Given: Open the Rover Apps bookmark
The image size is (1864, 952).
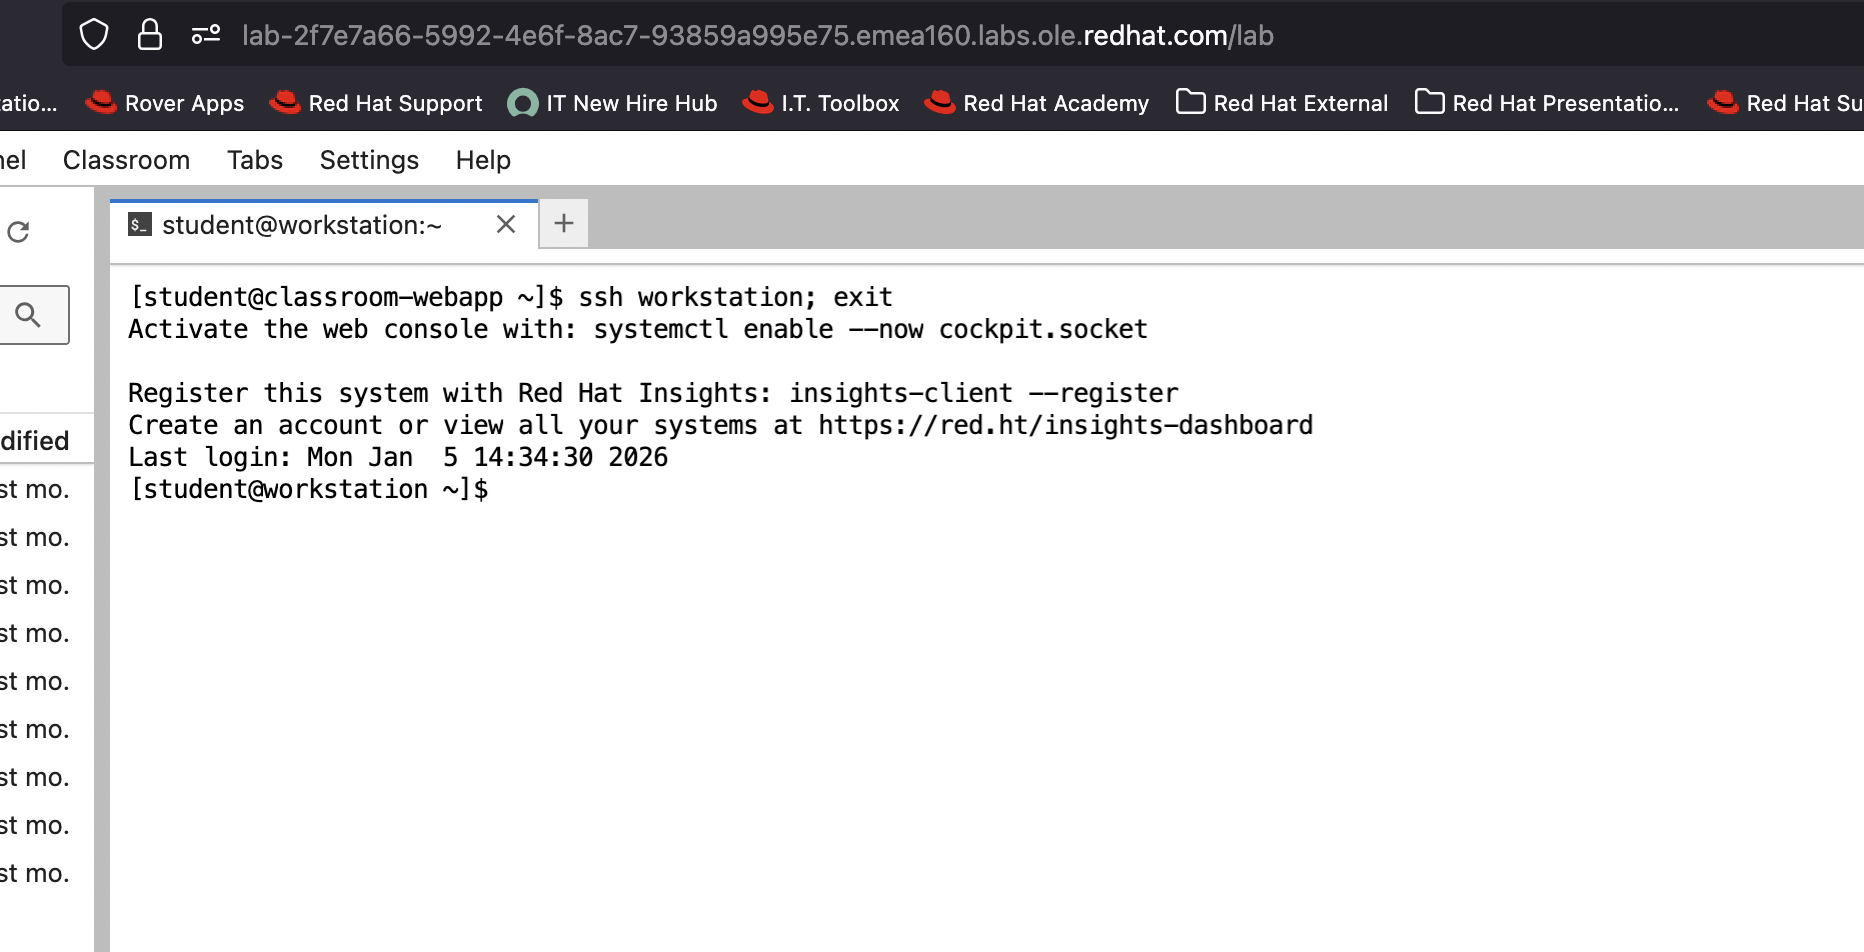Looking at the screenshot, I should coord(165,103).
